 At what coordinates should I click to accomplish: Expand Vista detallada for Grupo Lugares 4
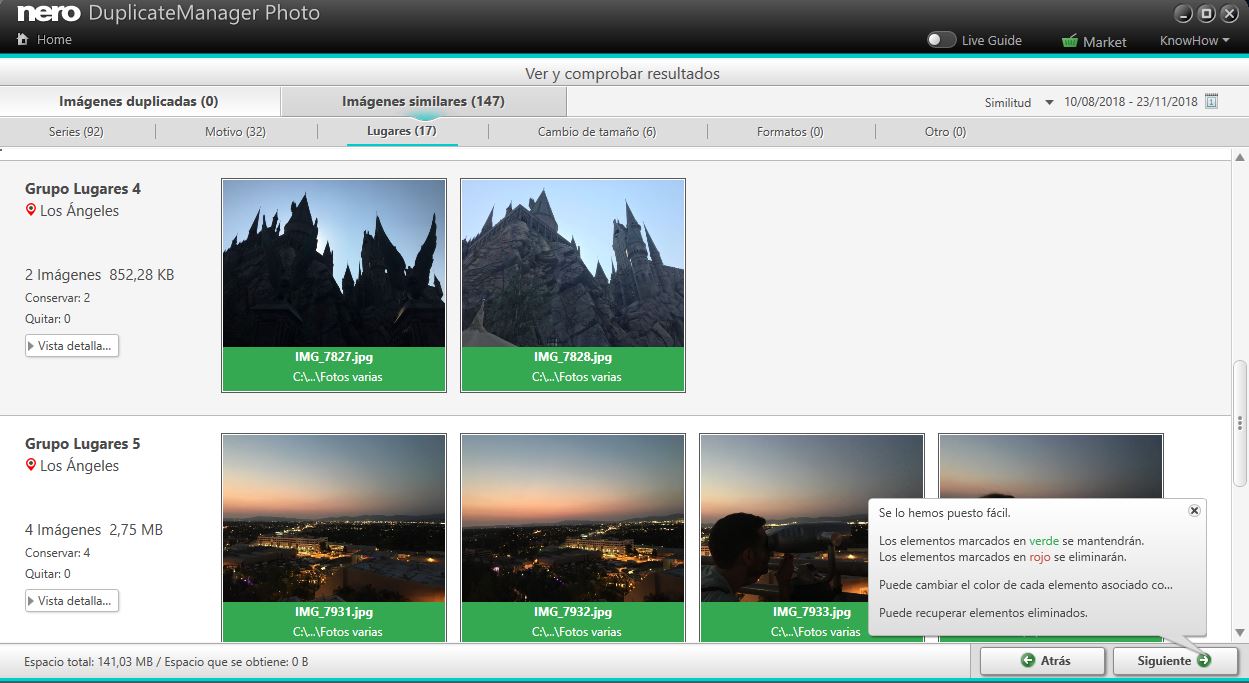[x=72, y=346]
